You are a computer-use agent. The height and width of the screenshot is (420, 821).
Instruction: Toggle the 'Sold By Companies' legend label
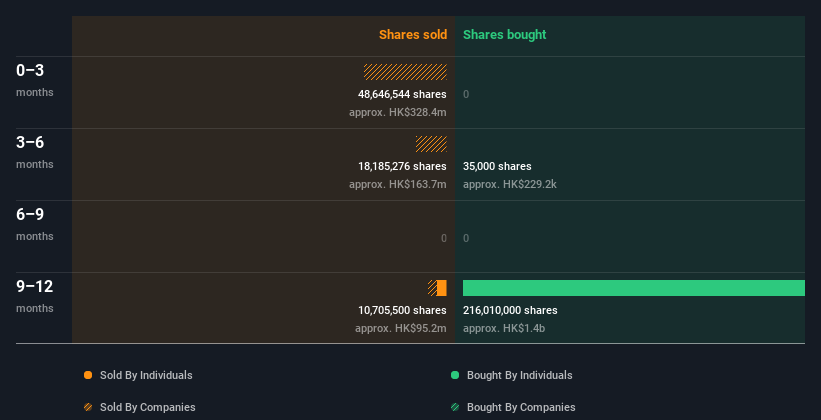point(148,407)
